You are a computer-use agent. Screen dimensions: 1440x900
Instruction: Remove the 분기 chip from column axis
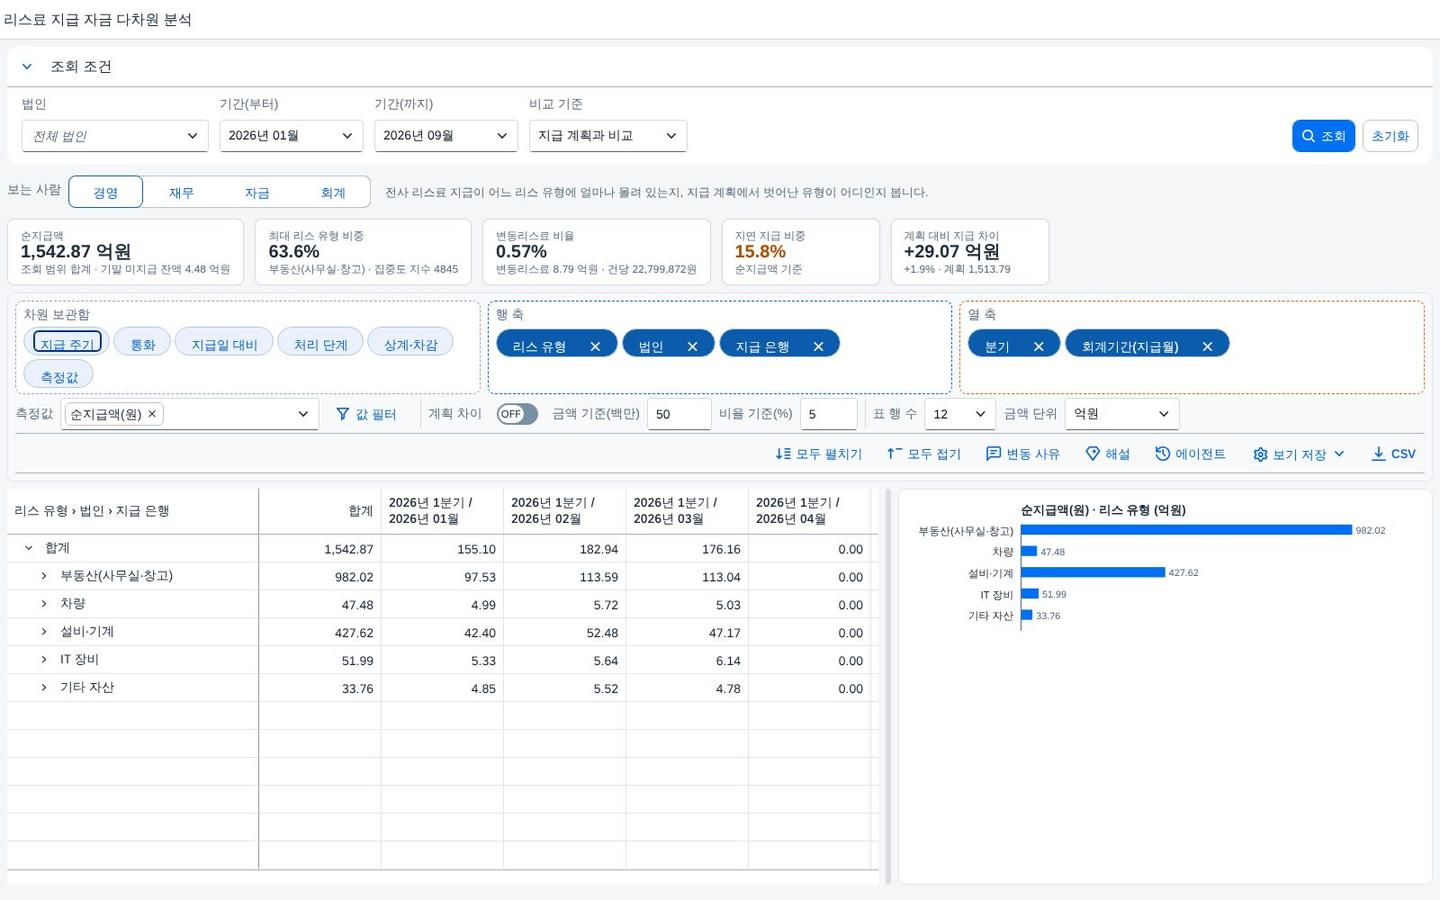click(x=1038, y=347)
